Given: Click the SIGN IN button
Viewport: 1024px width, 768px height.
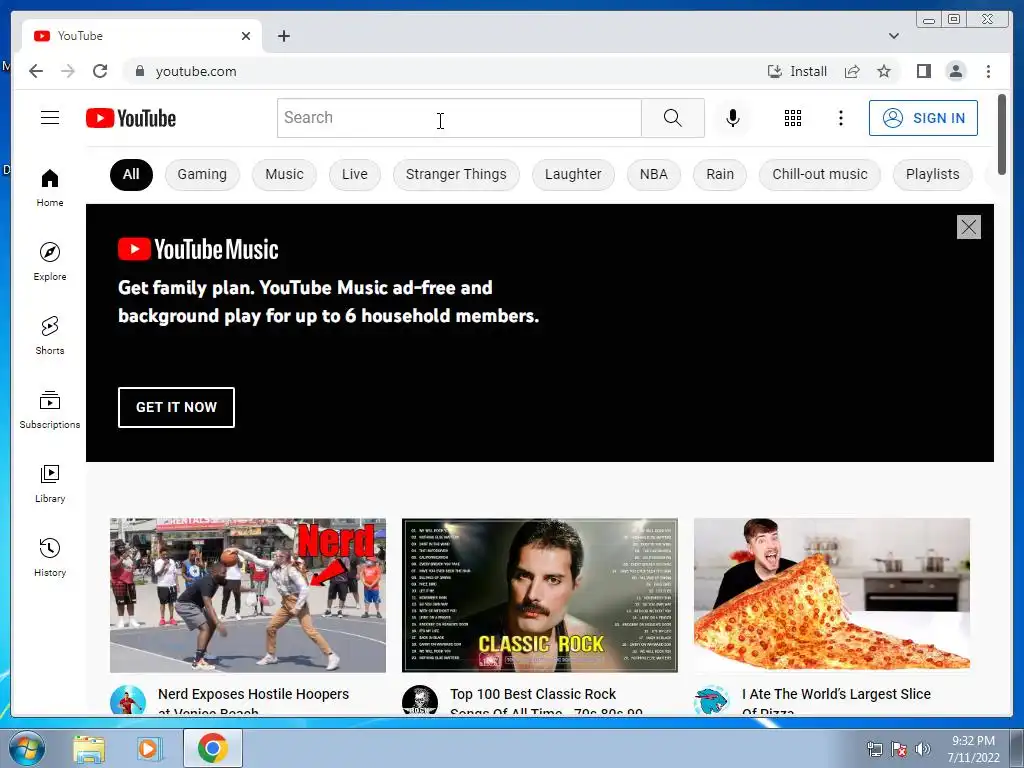Looking at the screenshot, I should 923,118.
